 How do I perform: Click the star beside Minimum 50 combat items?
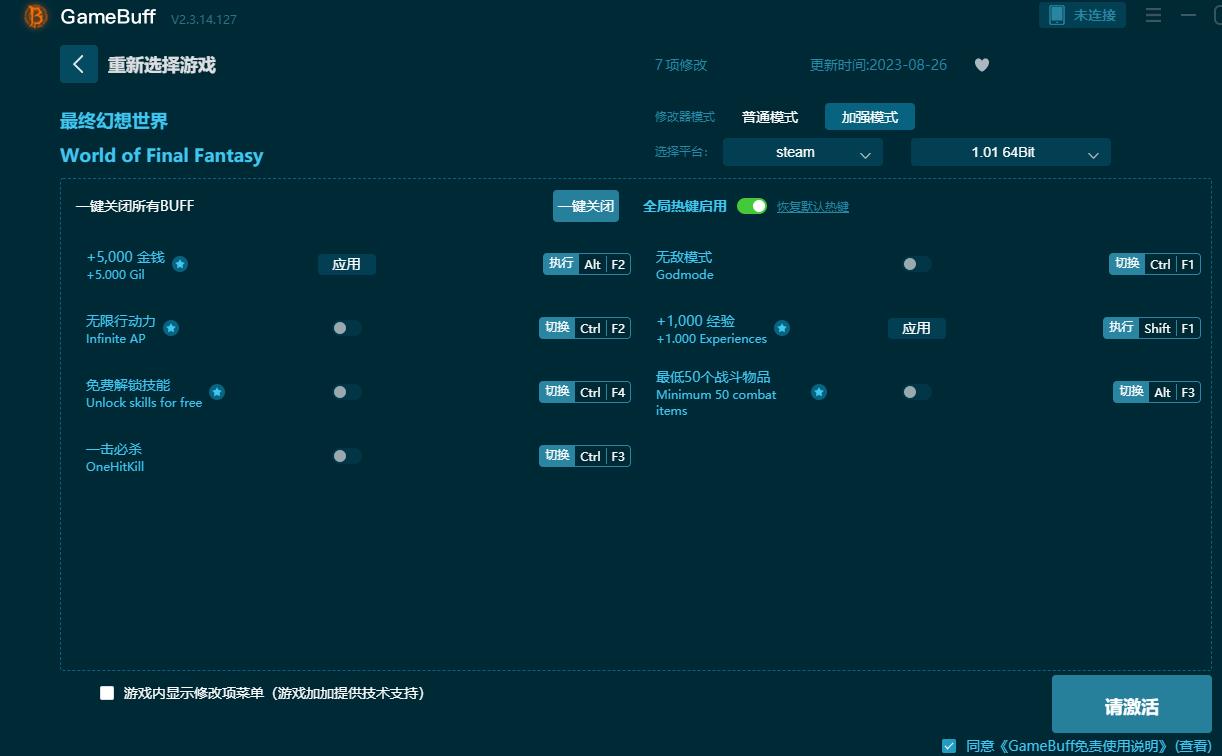pyautogui.click(x=819, y=392)
